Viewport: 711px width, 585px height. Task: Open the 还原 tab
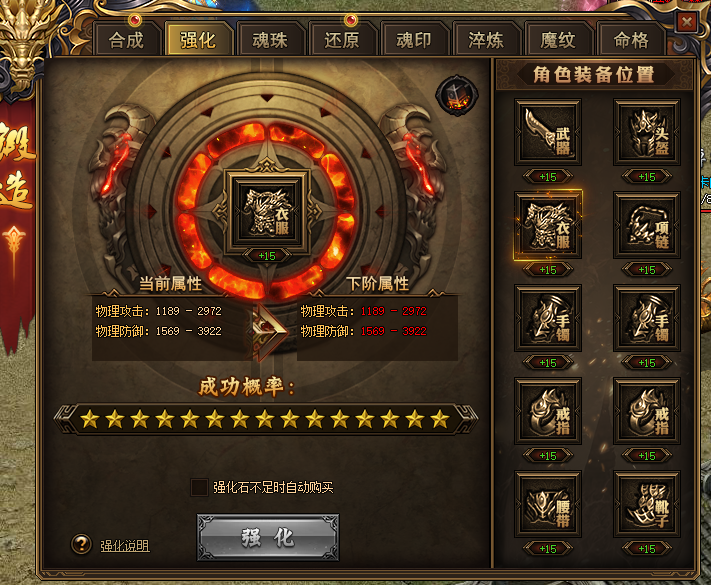tap(342, 40)
